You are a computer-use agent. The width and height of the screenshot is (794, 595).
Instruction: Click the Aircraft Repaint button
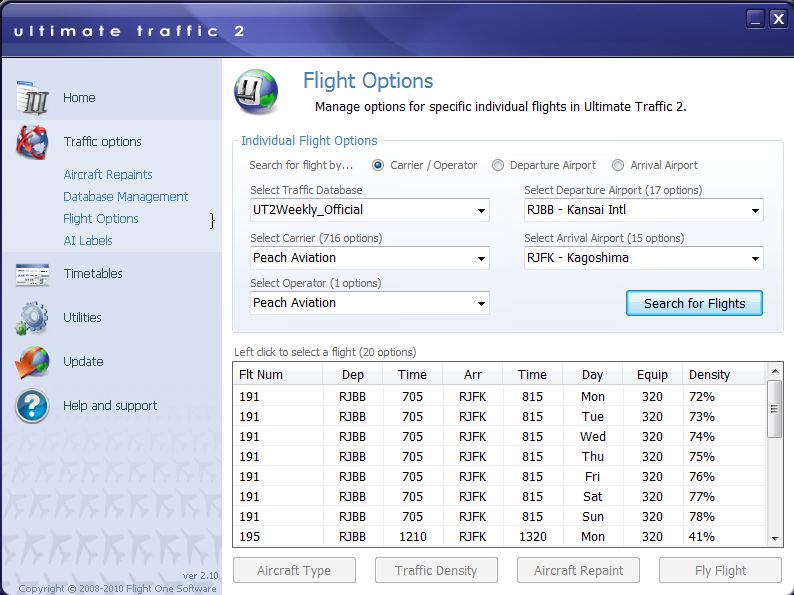pyautogui.click(x=578, y=571)
